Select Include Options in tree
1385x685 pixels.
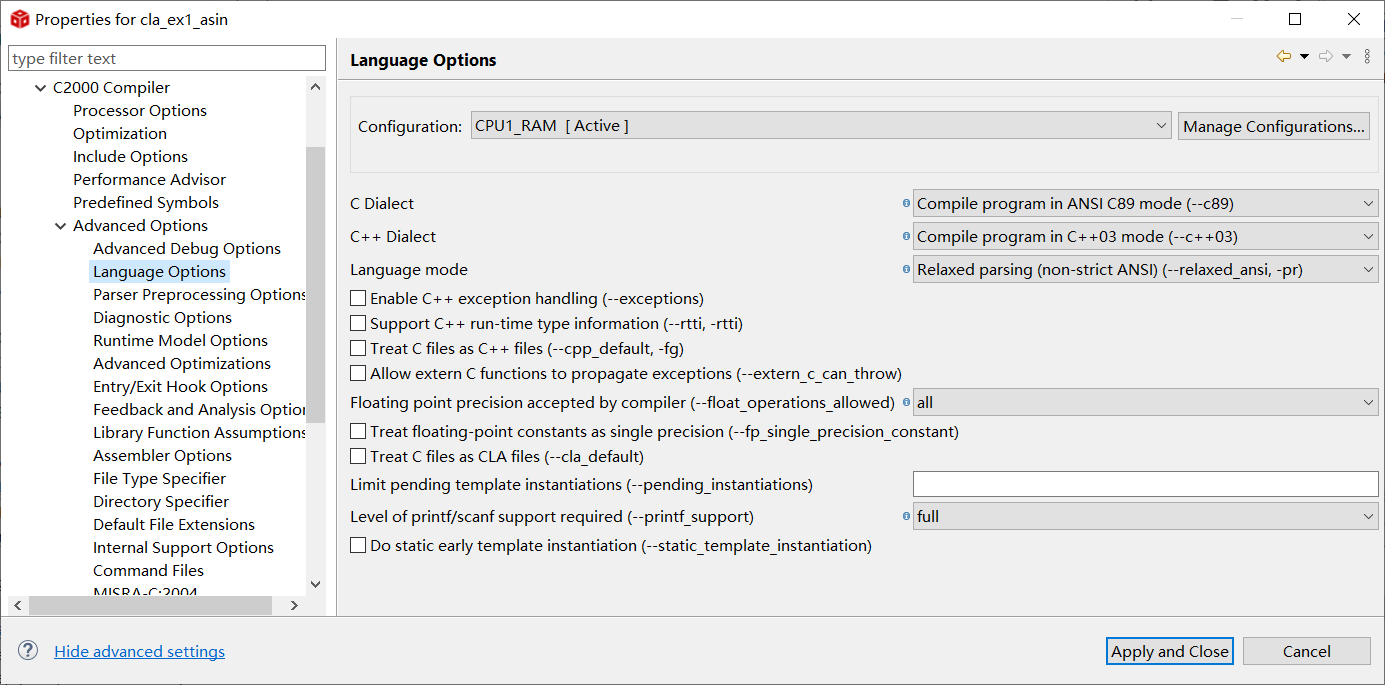coord(130,156)
